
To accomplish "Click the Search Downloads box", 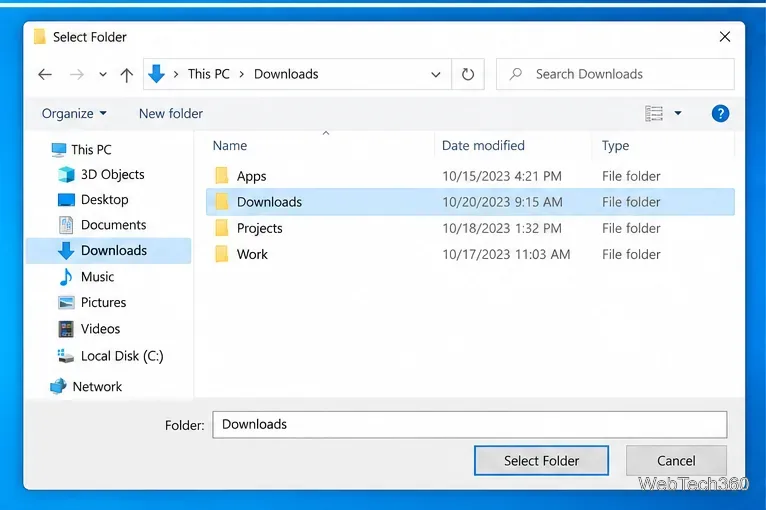I will click(616, 74).
